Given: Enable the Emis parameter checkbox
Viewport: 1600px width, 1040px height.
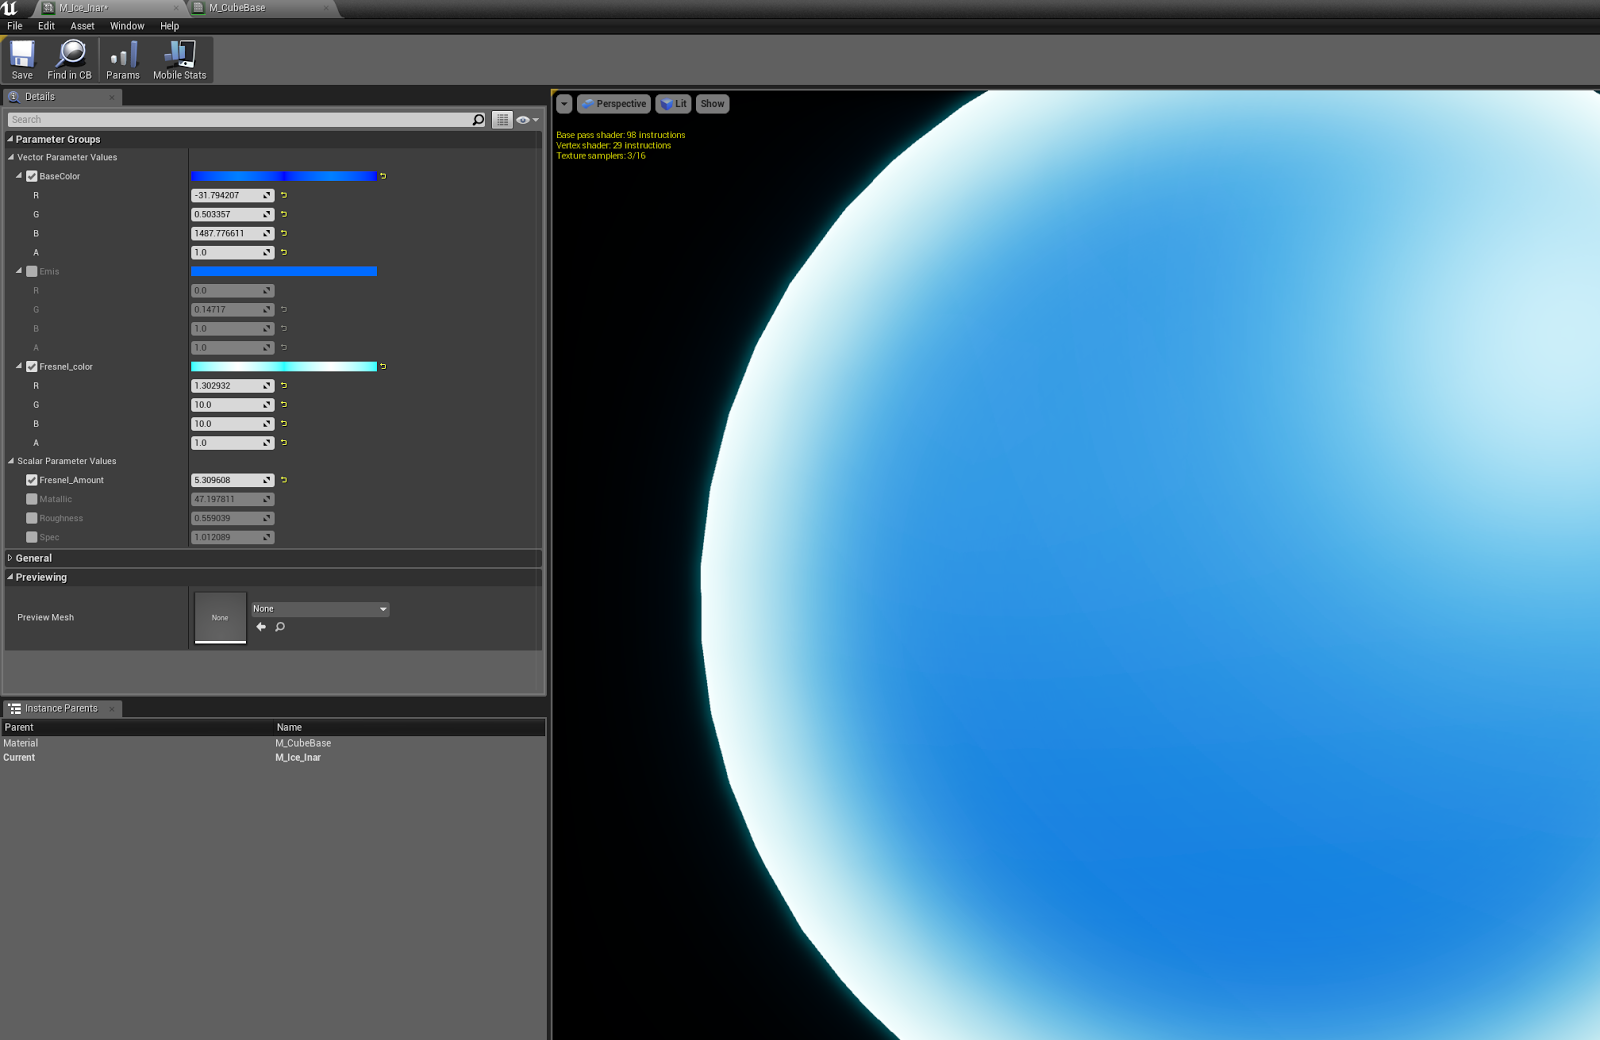Looking at the screenshot, I should pos(31,271).
